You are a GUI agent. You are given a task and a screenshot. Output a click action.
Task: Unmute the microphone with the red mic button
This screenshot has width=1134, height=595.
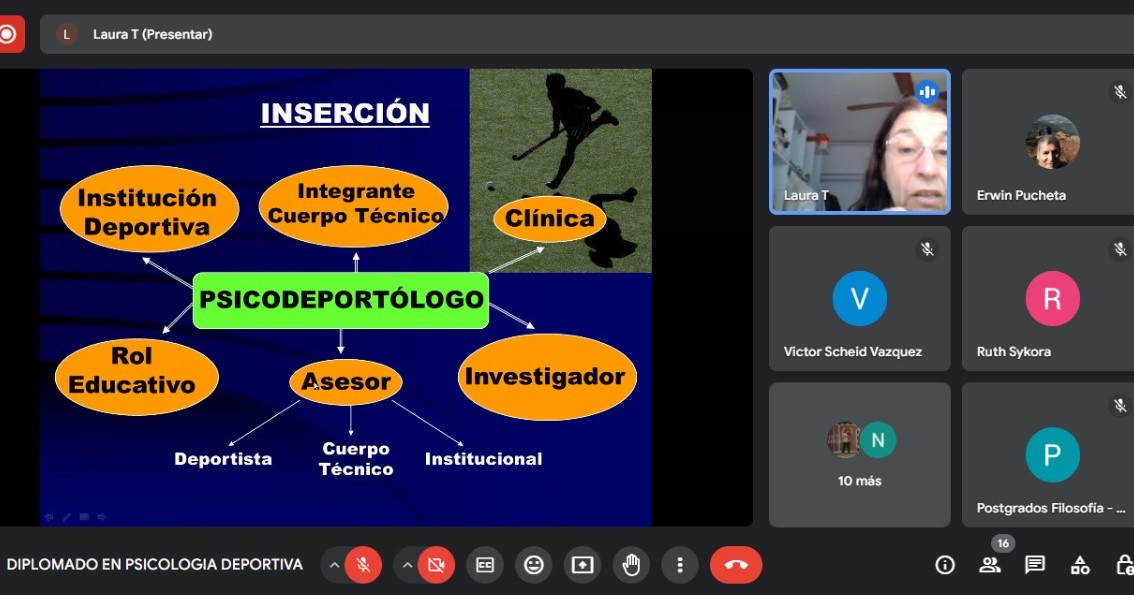pyautogui.click(x=363, y=565)
